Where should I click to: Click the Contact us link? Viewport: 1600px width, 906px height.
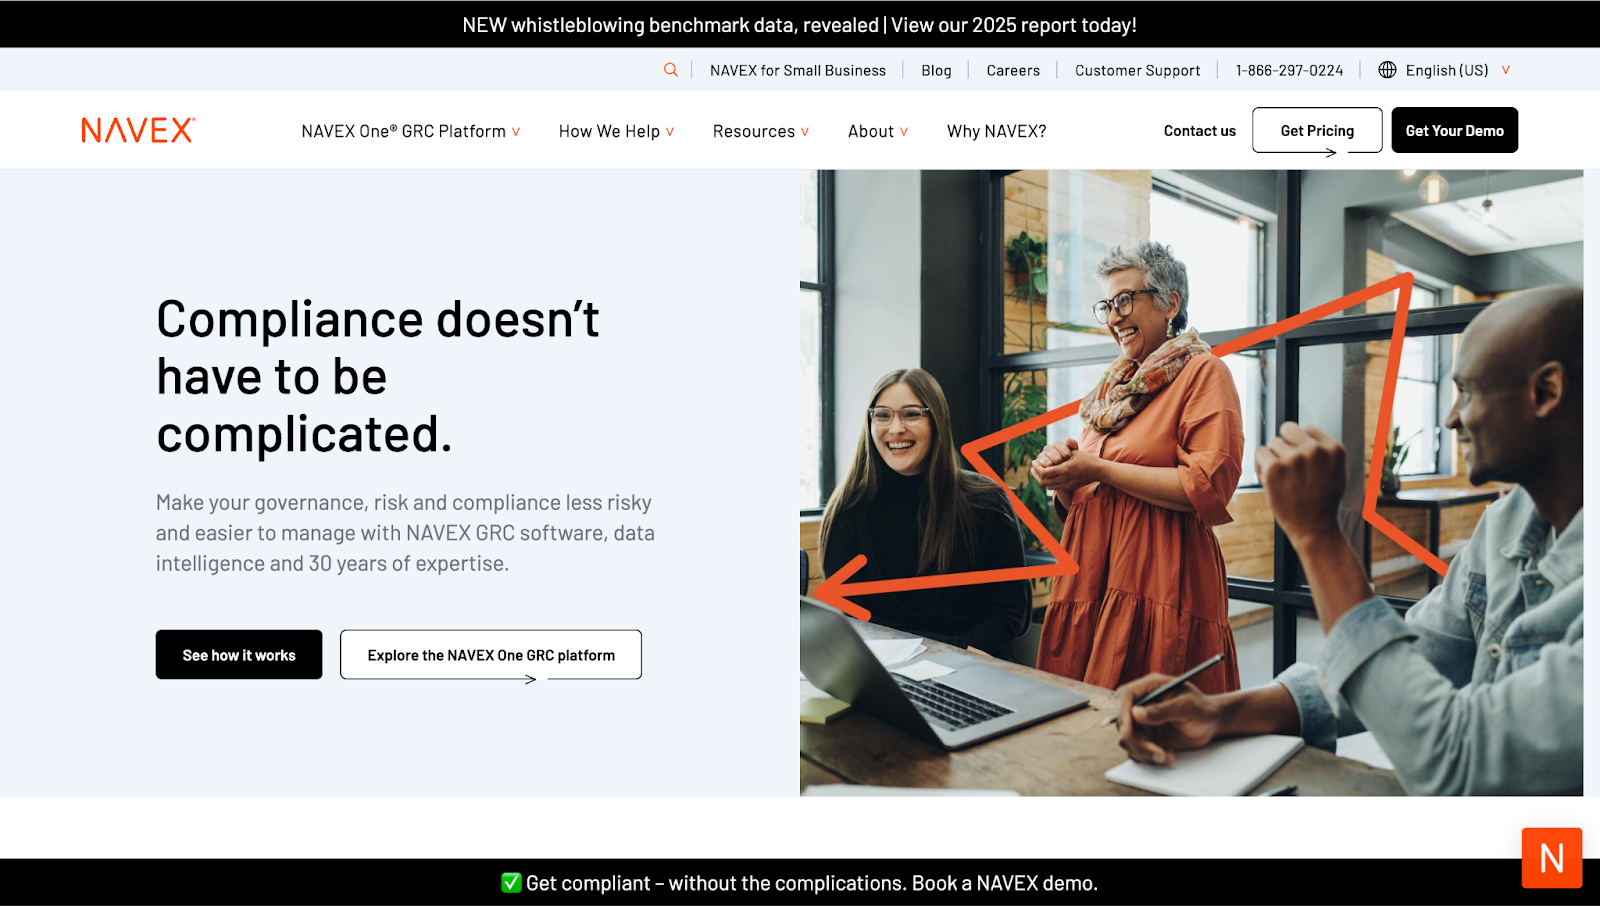pyautogui.click(x=1199, y=130)
